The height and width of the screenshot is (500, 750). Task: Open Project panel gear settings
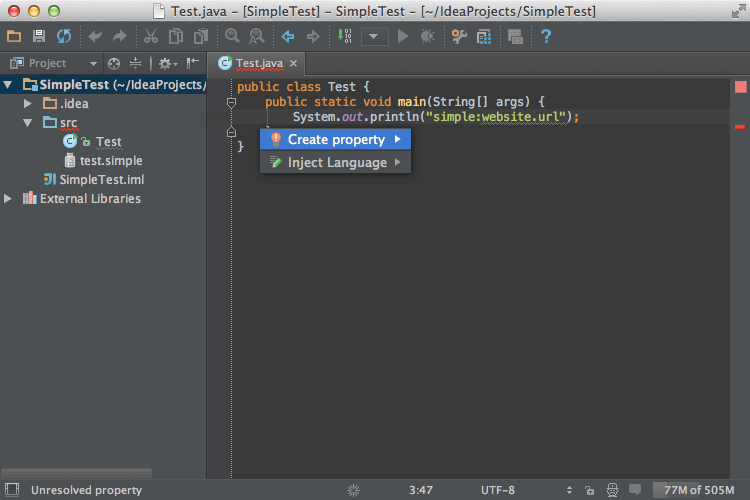pos(167,63)
